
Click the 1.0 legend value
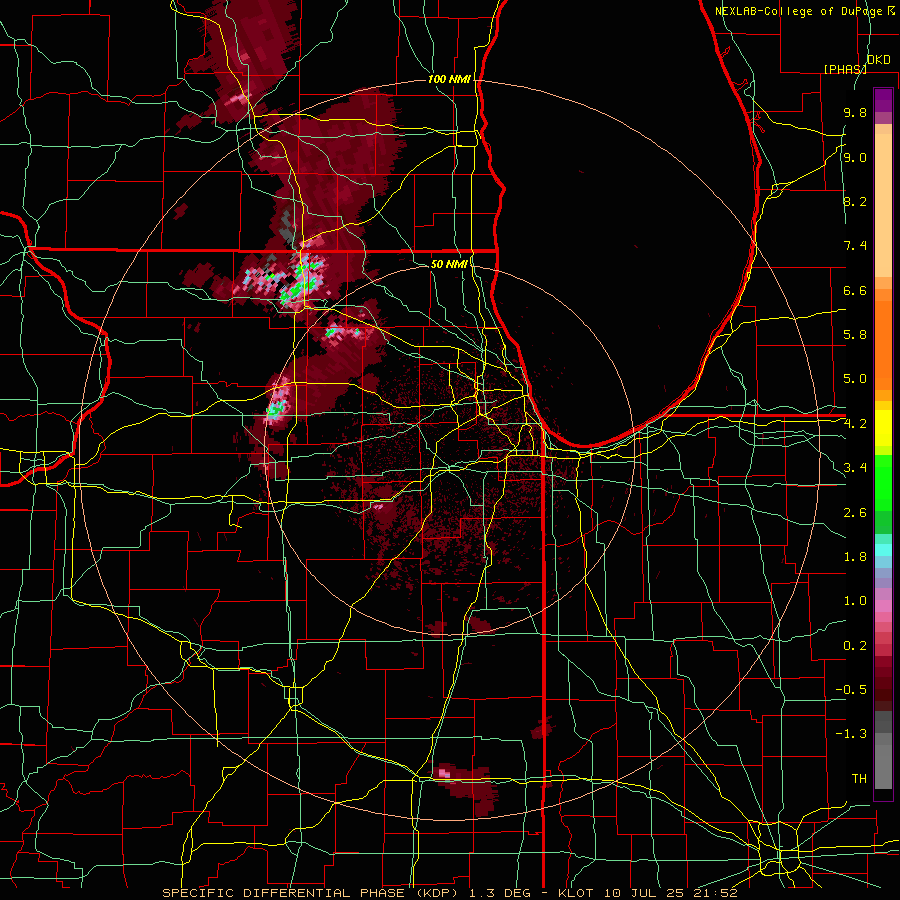[855, 601]
